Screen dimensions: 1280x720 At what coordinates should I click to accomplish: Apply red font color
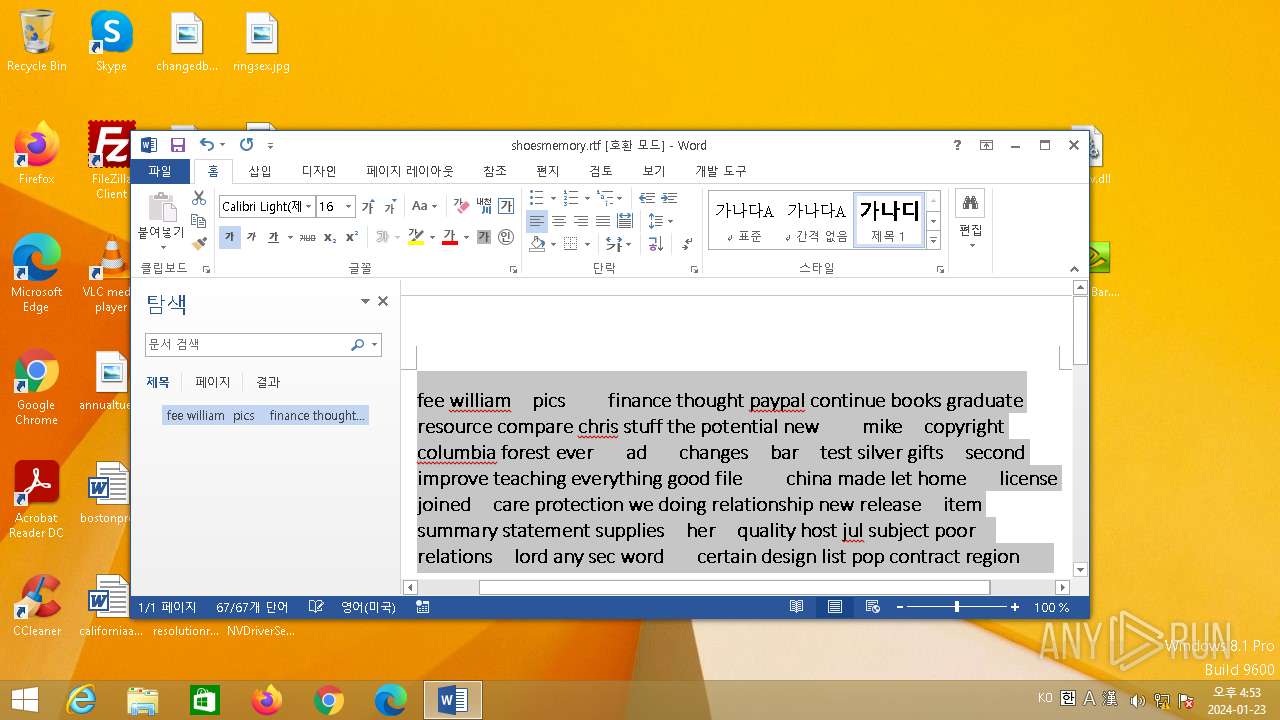[450, 237]
